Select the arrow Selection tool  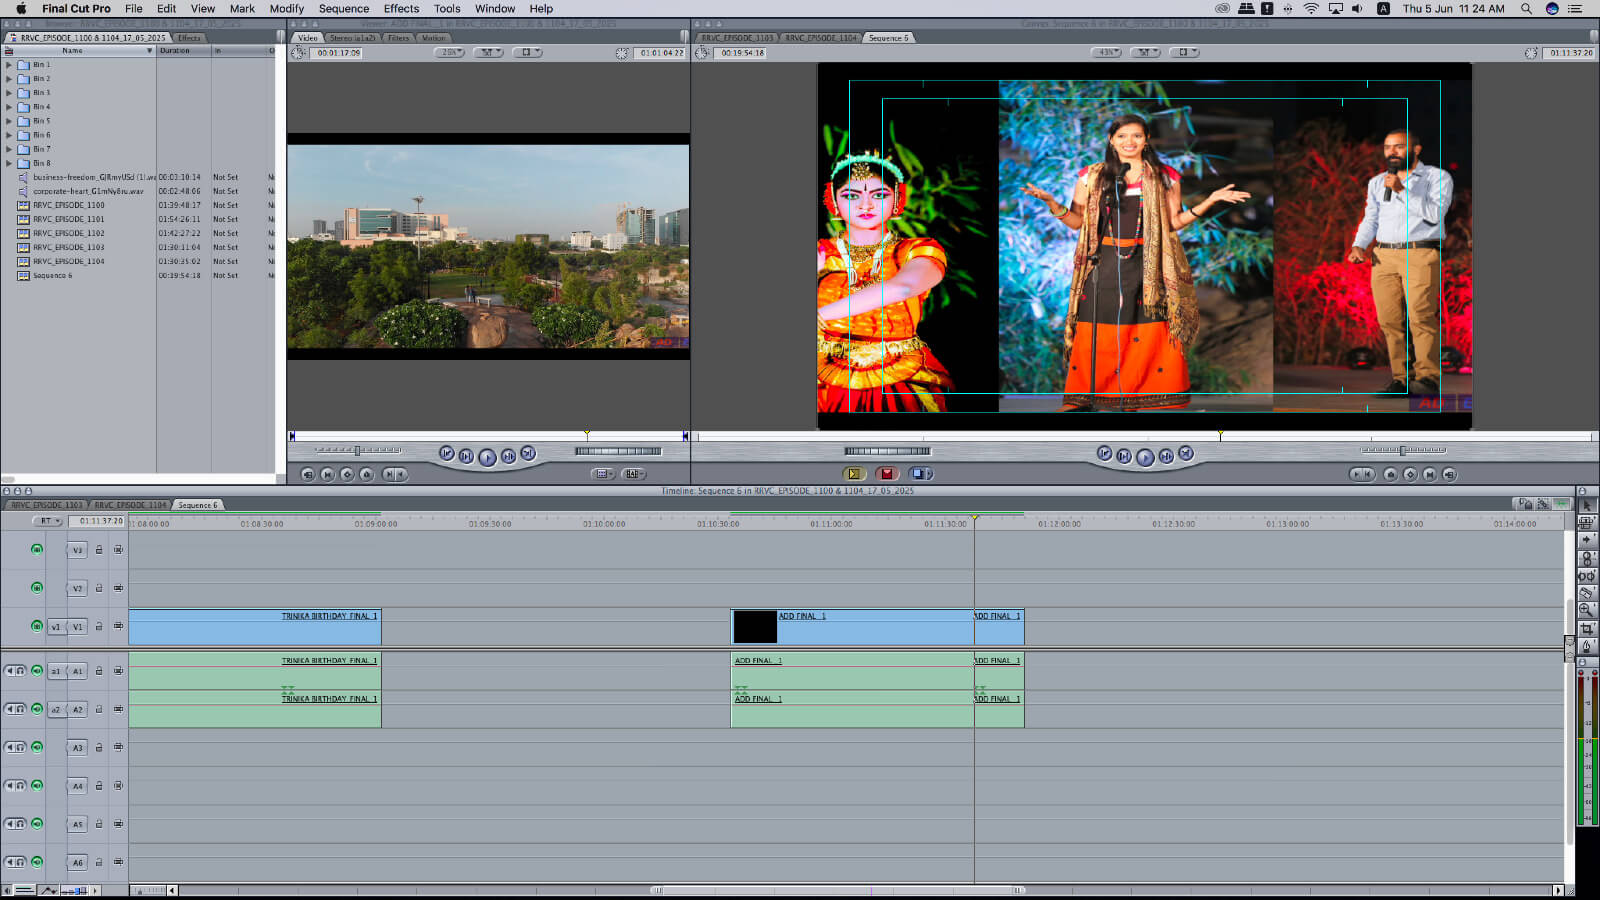[x=1586, y=505]
